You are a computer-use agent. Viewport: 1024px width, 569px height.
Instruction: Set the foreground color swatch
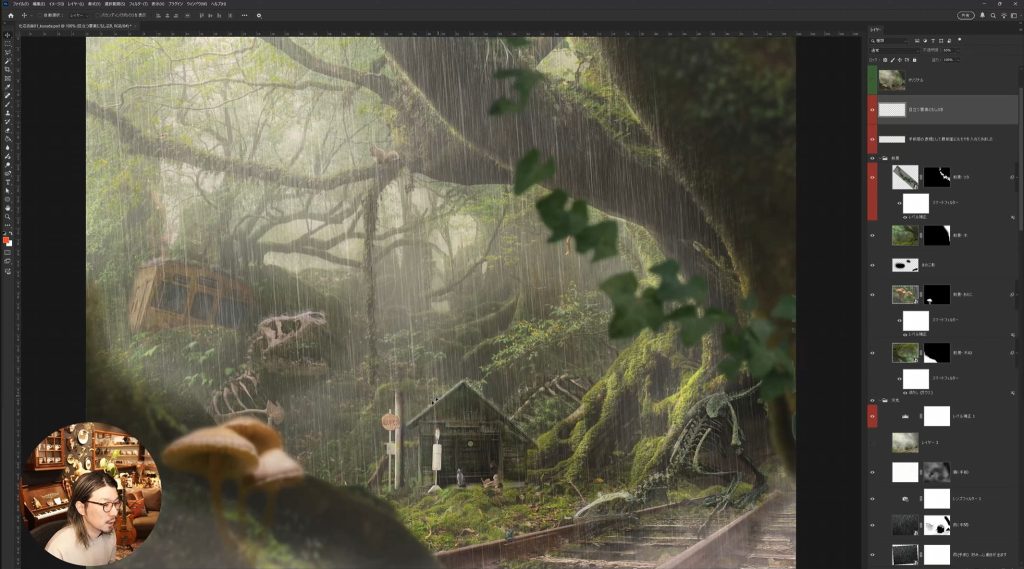pos(6,240)
